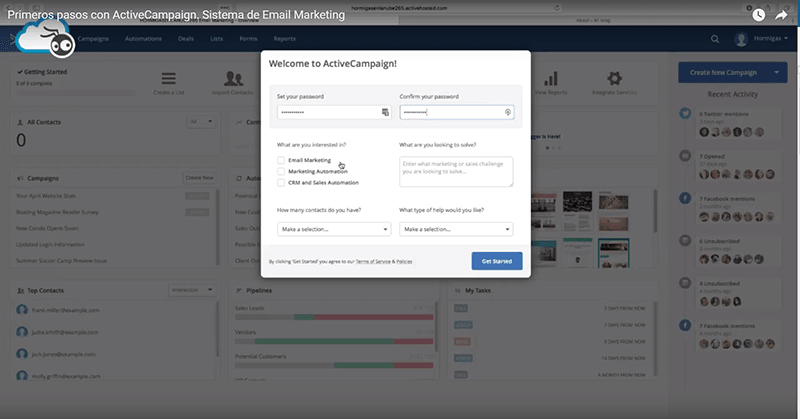800x419 pixels.
Task: Open the Terms of Service link
Action: [373, 261]
